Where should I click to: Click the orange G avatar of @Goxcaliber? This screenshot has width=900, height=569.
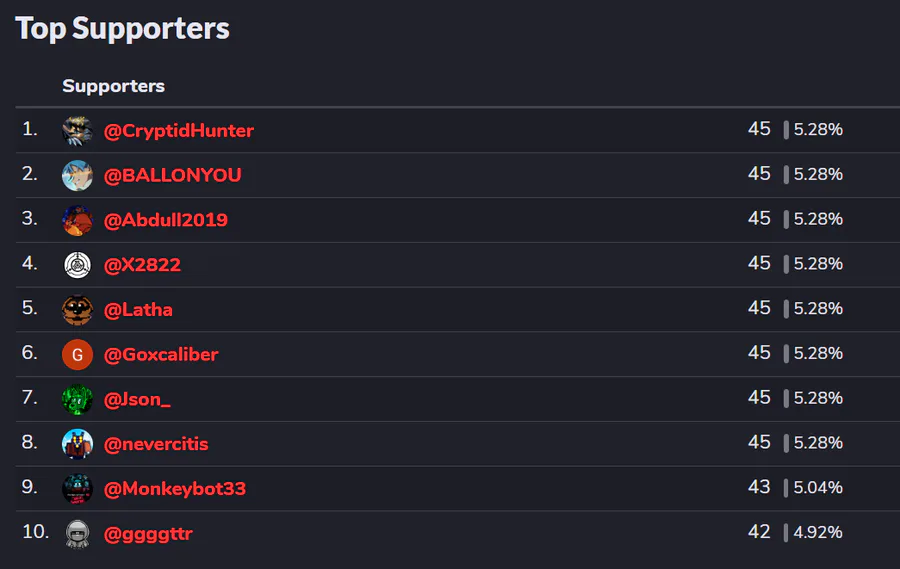(x=77, y=354)
